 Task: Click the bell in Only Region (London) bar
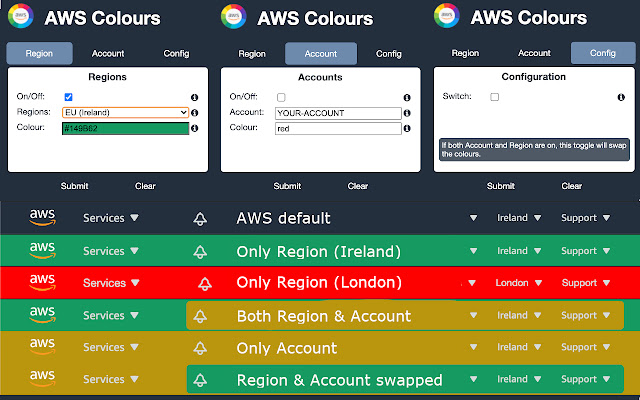click(204, 283)
